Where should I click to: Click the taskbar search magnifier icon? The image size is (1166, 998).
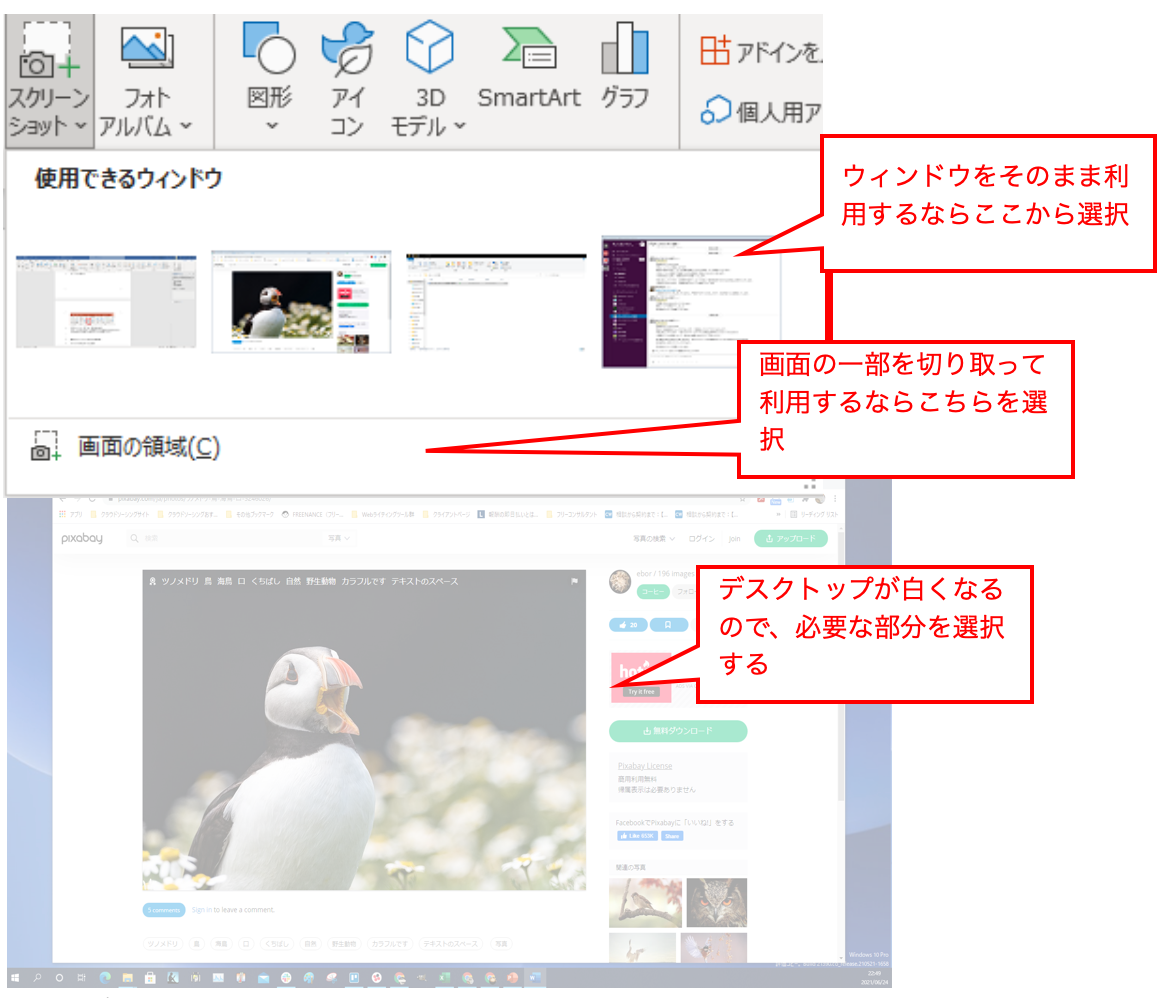click(x=37, y=977)
